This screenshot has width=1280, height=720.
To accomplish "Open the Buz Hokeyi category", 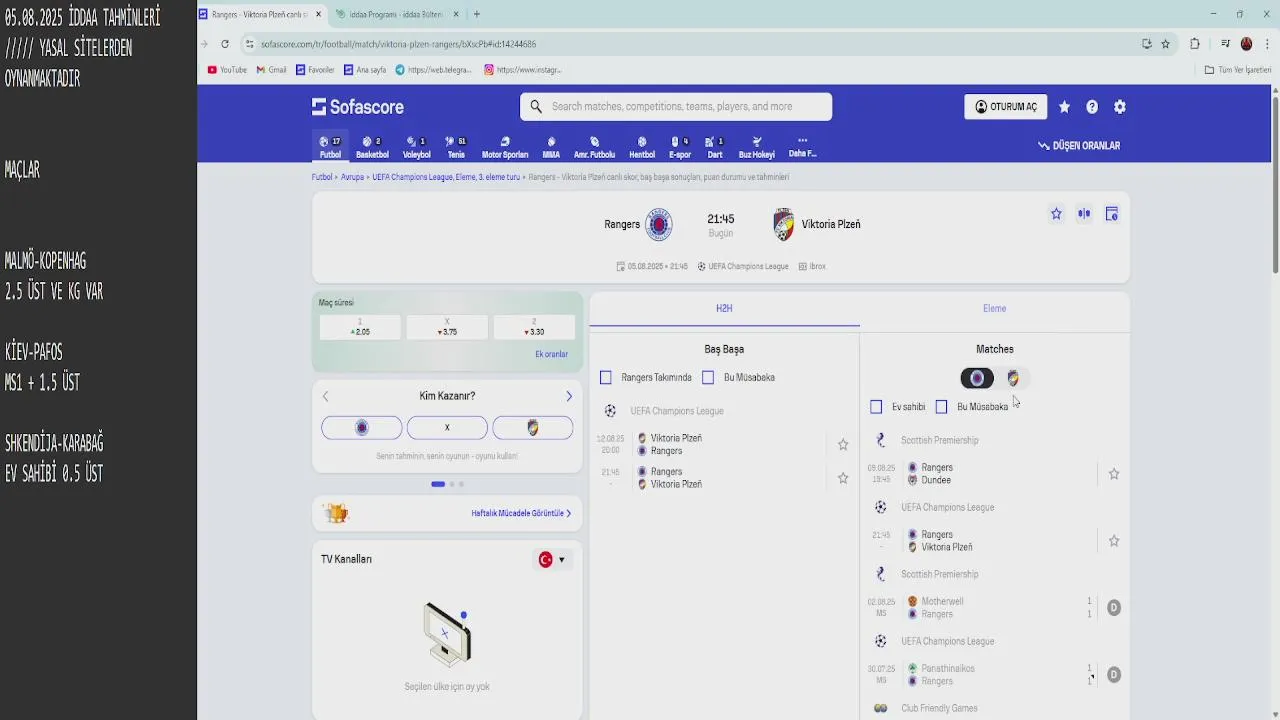I will 757,147.
